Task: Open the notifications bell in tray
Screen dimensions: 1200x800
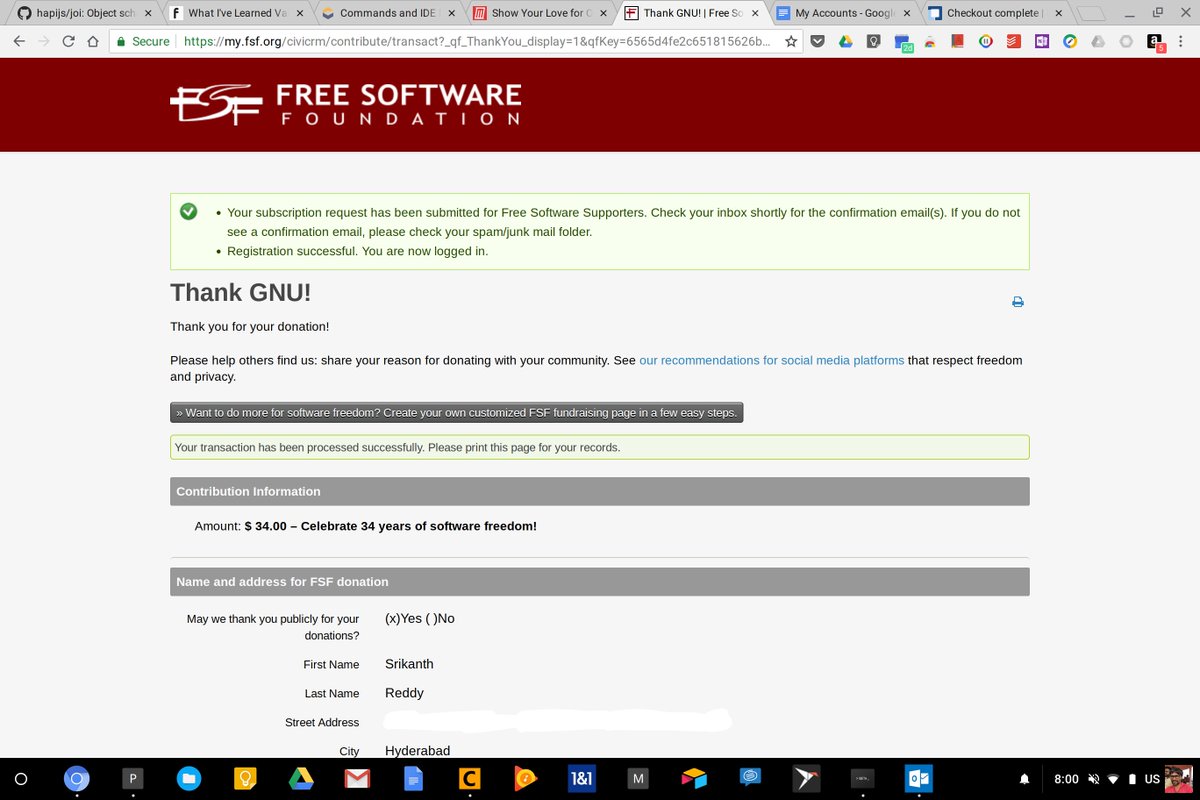Action: pos(1024,779)
